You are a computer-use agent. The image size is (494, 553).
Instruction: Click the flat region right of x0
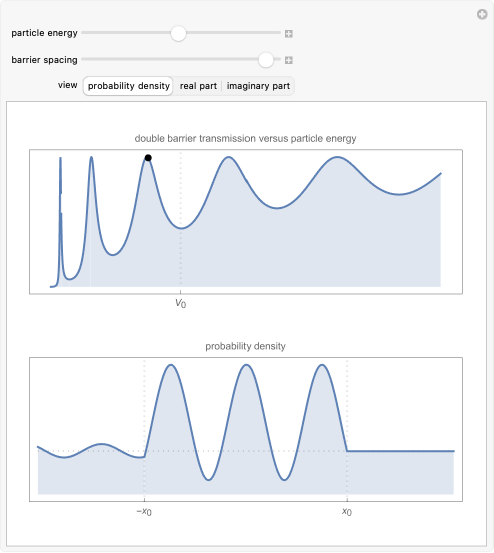[x=401, y=451]
